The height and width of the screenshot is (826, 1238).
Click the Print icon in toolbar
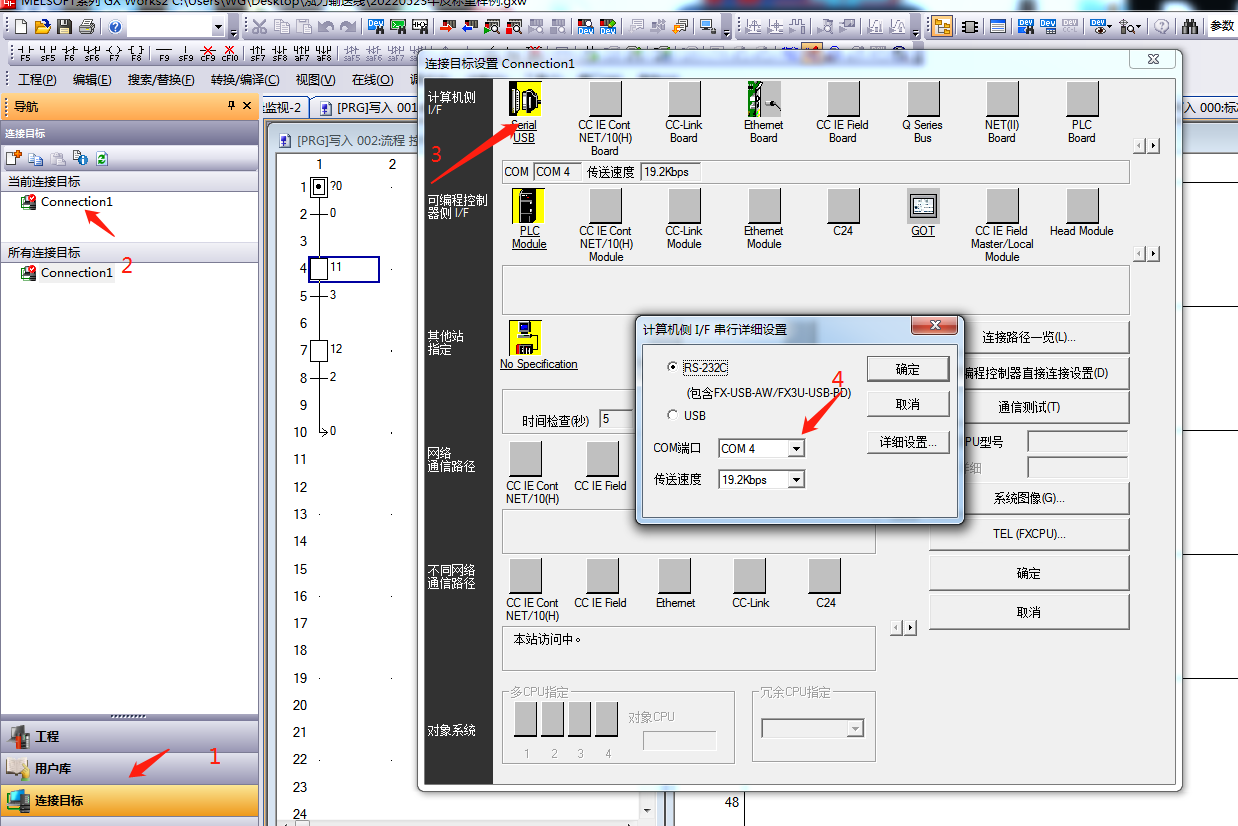(x=87, y=27)
